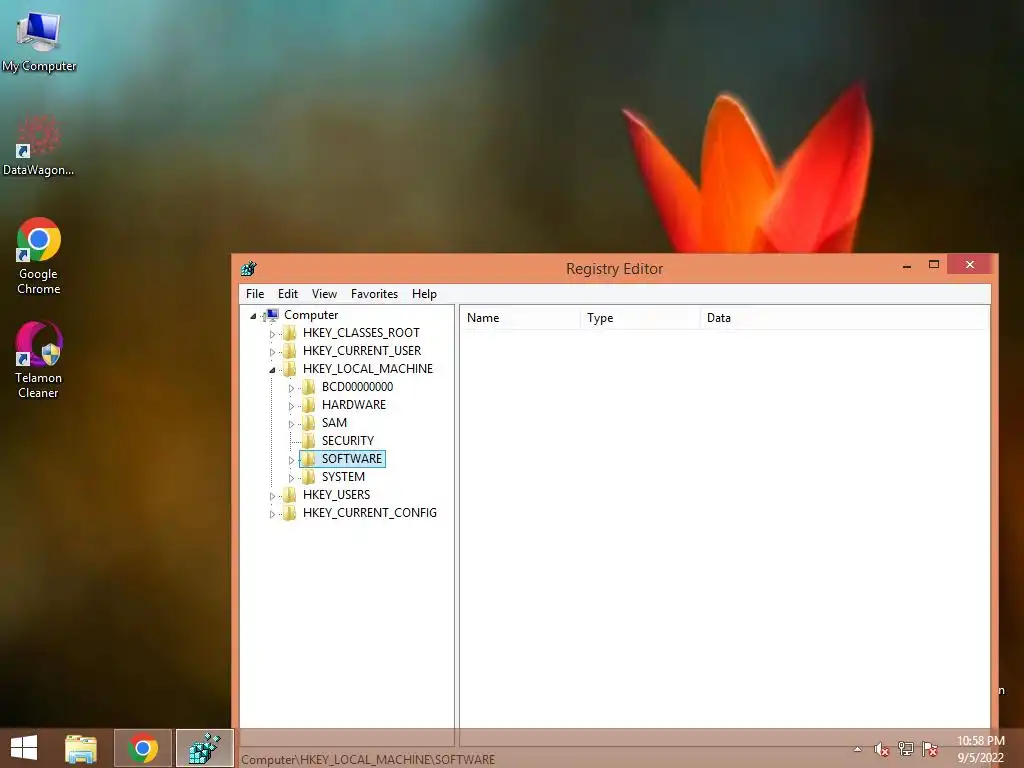This screenshot has height=768, width=1024.
Task: Select the SECURITY key label
Action: (347, 441)
